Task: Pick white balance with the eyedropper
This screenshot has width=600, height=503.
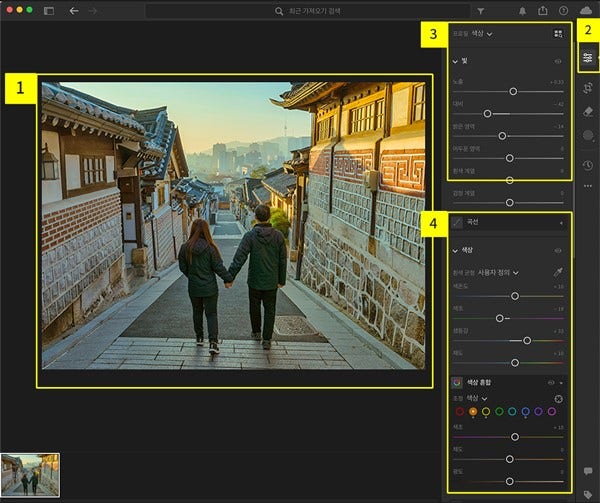Action: tap(558, 271)
